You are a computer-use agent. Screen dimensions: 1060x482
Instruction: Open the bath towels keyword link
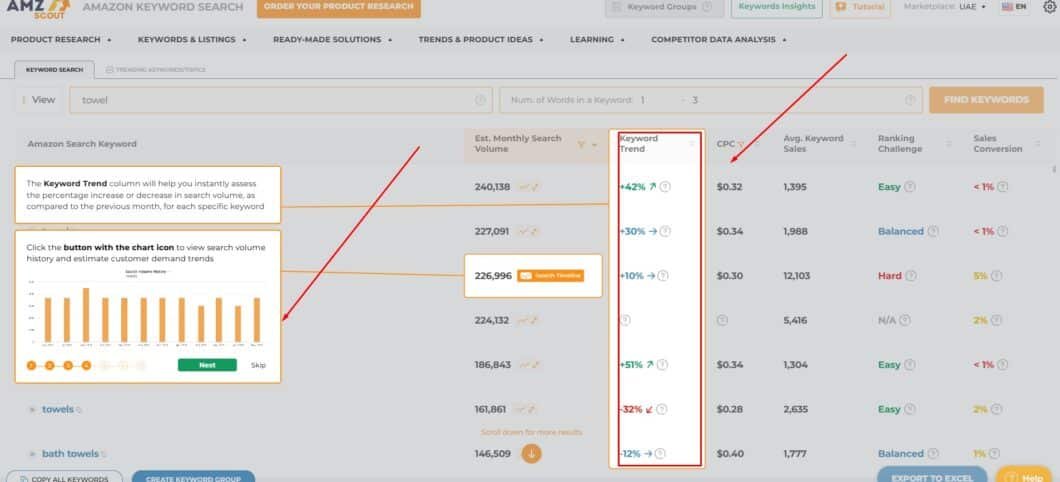click(70, 454)
